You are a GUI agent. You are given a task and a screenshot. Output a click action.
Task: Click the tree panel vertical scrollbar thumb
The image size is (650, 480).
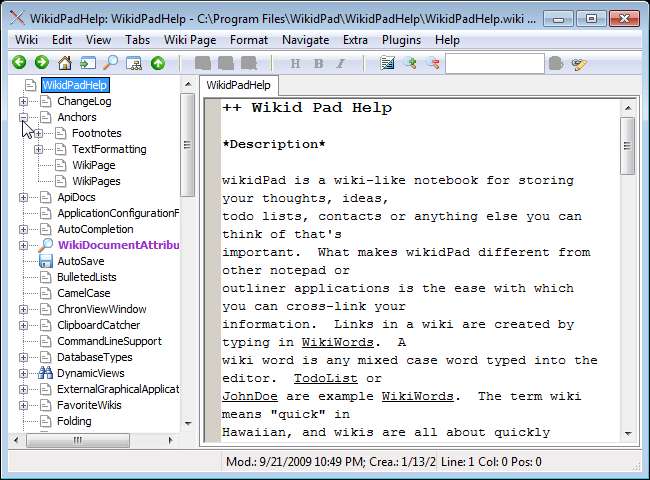[x=187, y=145]
